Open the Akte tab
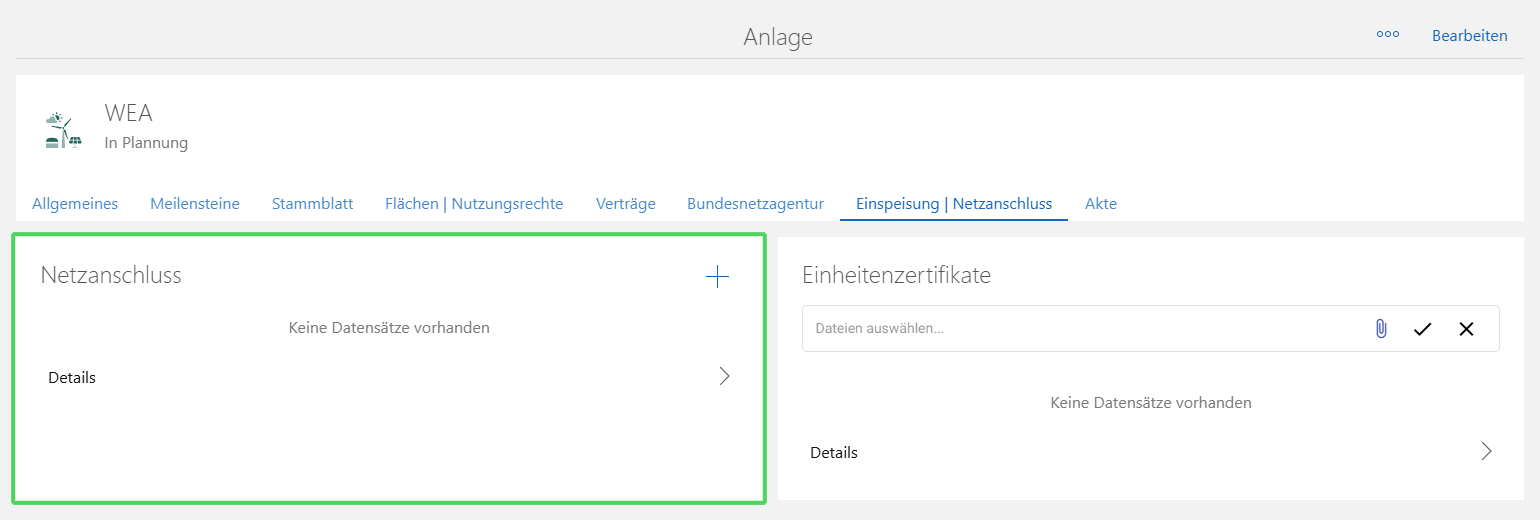1540x520 pixels. (x=1101, y=203)
